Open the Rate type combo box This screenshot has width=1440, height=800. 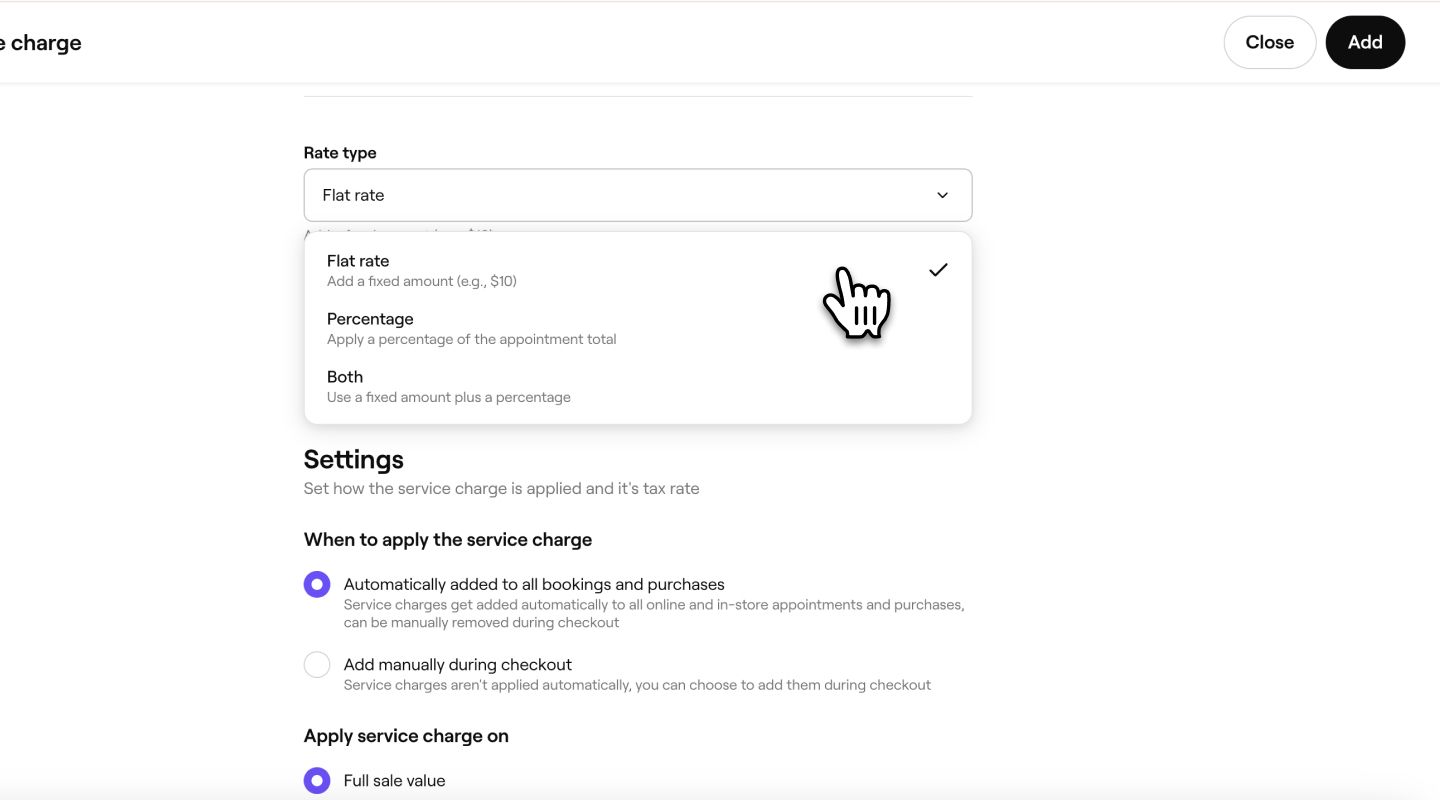(637, 195)
